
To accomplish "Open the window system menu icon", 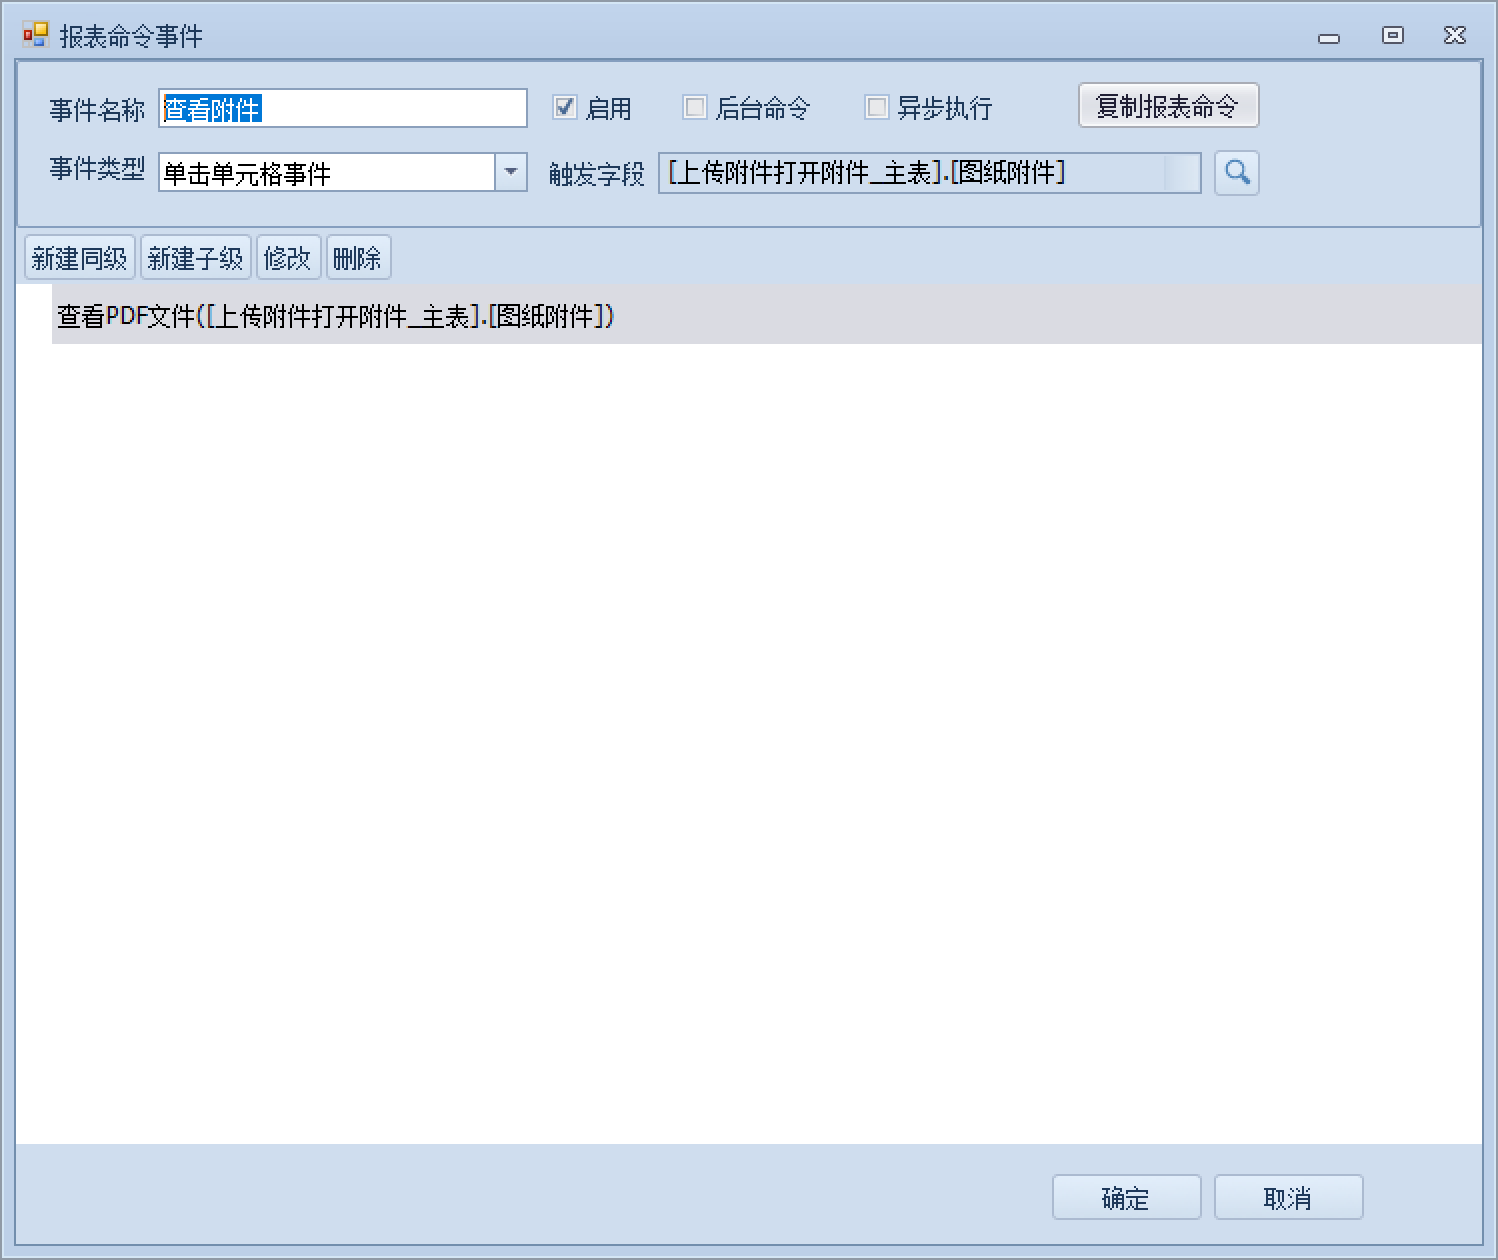I will click(x=35, y=36).
